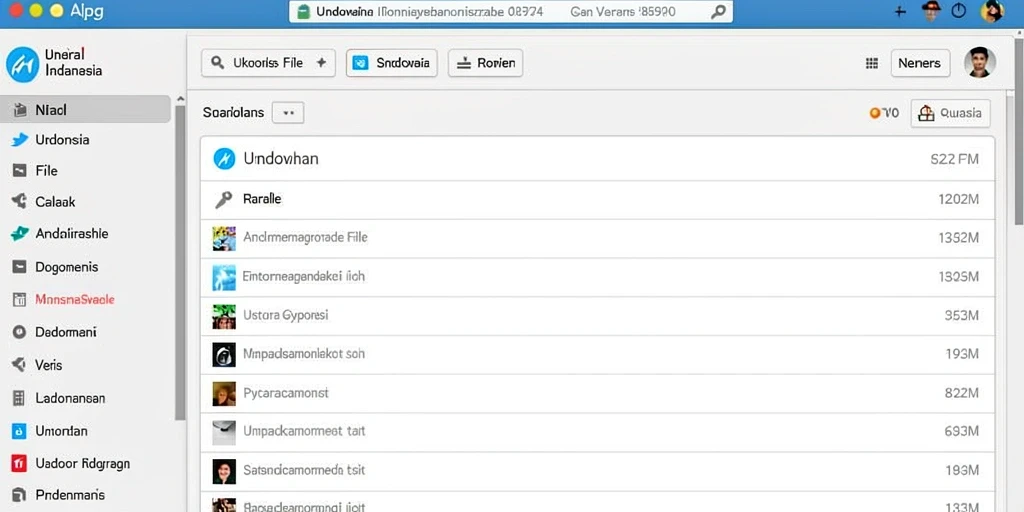The height and width of the screenshot is (512, 1024).
Task: Click the Eintomeagandakei thumbnail
Action: click(224, 278)
